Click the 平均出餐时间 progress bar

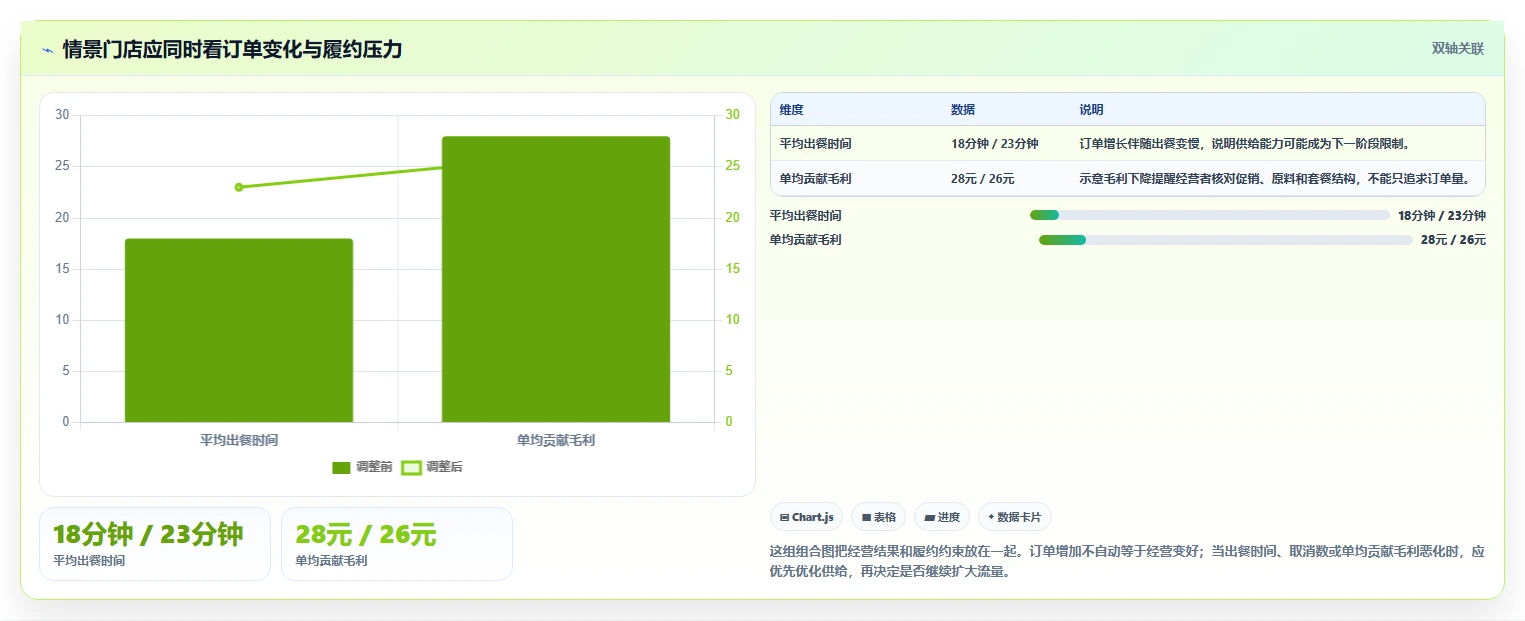click(1209, 215)
